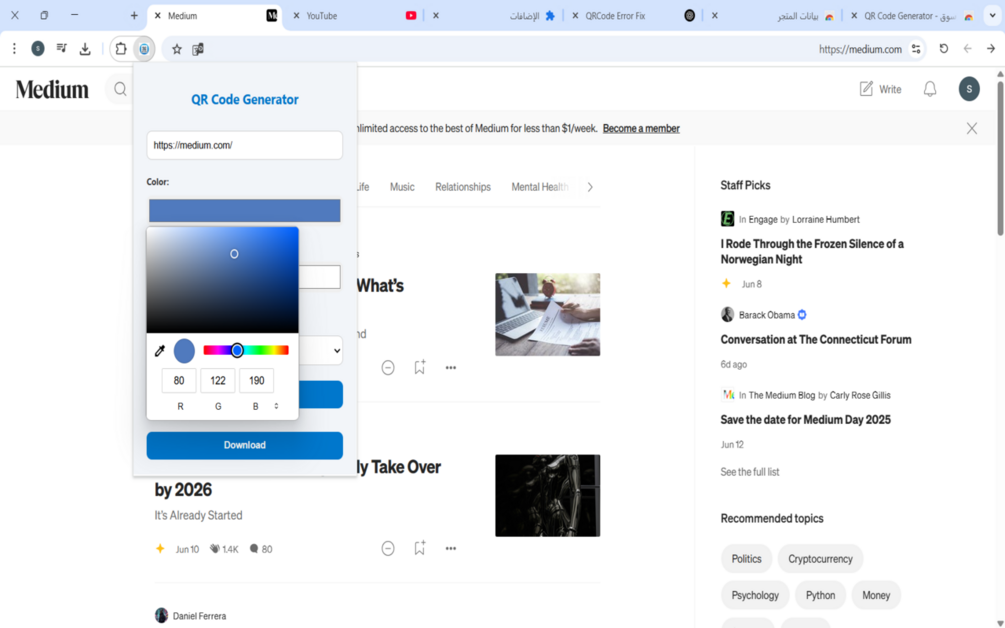This screenshot has height=628, width=1005.
Task: Click the Write button on Medium
Action: point(880,89)
